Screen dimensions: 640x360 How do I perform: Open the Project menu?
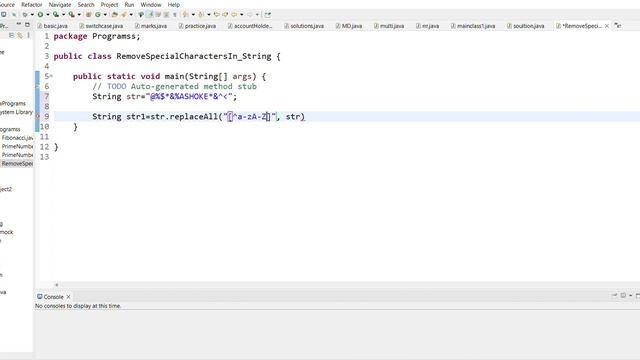109,4
